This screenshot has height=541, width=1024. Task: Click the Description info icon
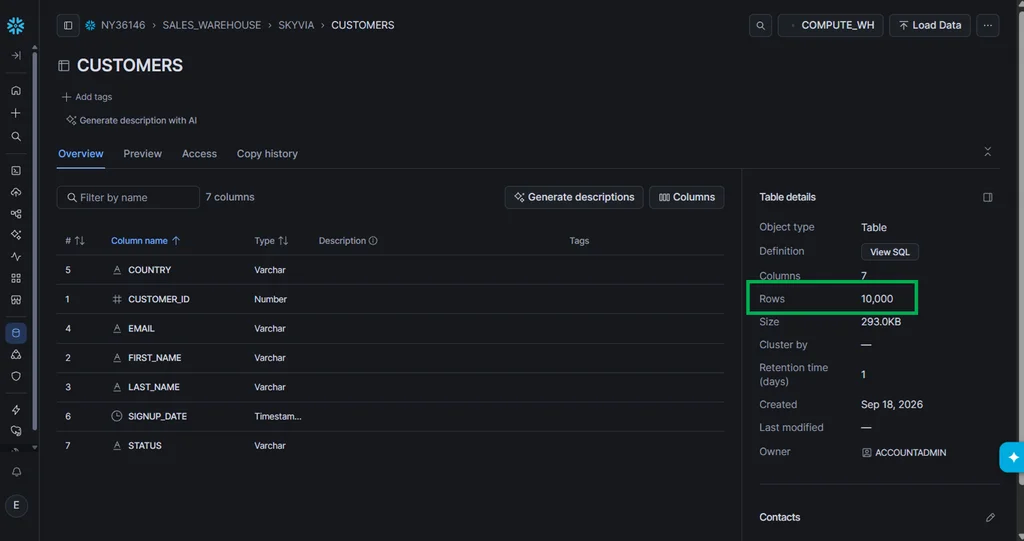click(x=373, y=240)
